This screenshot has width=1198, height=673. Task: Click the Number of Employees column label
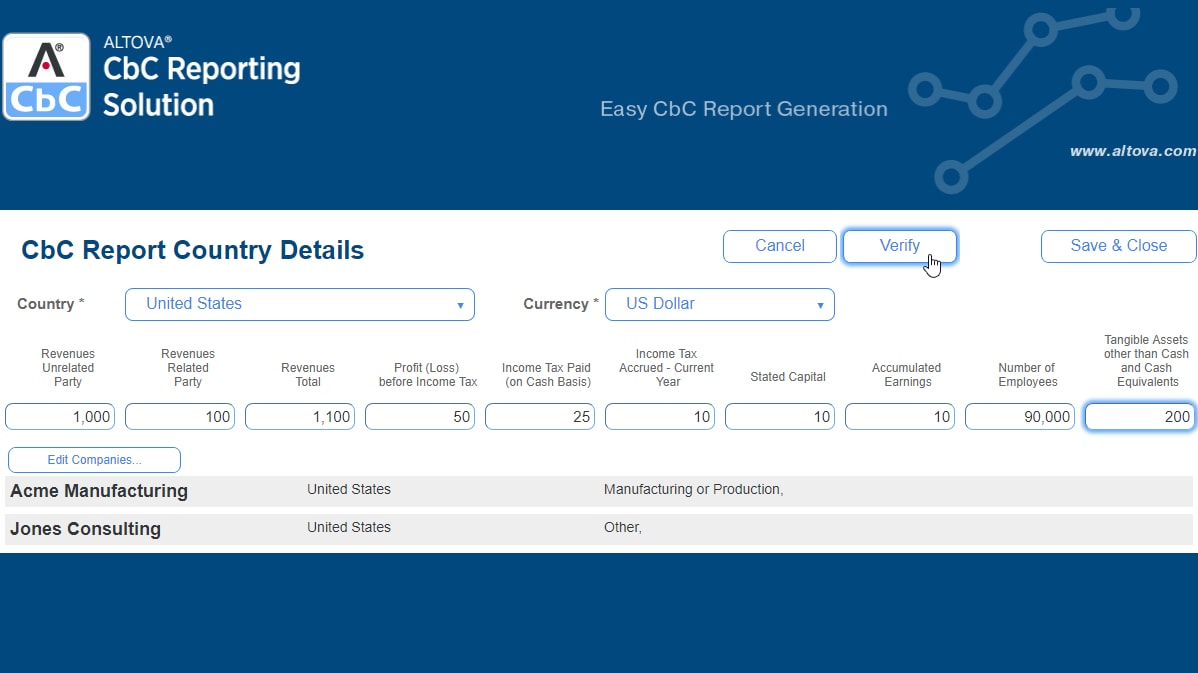pos(1027,375)
